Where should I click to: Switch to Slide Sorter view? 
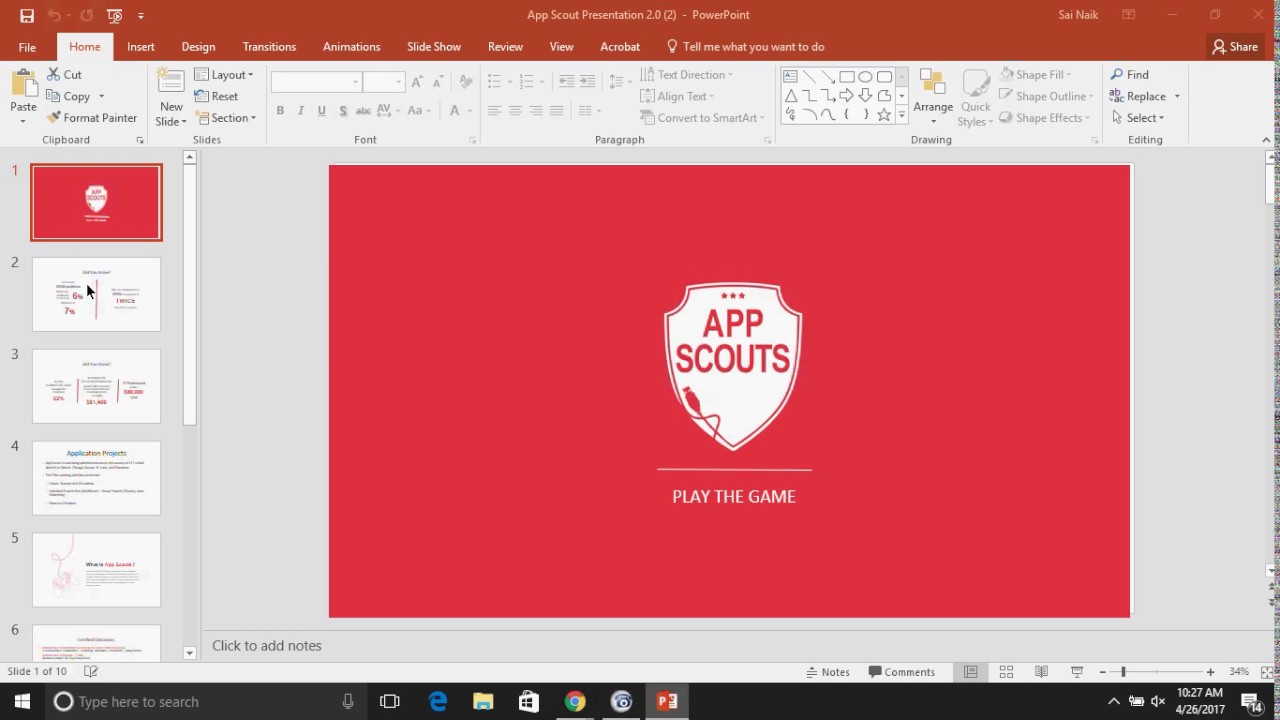(1006, 672)
